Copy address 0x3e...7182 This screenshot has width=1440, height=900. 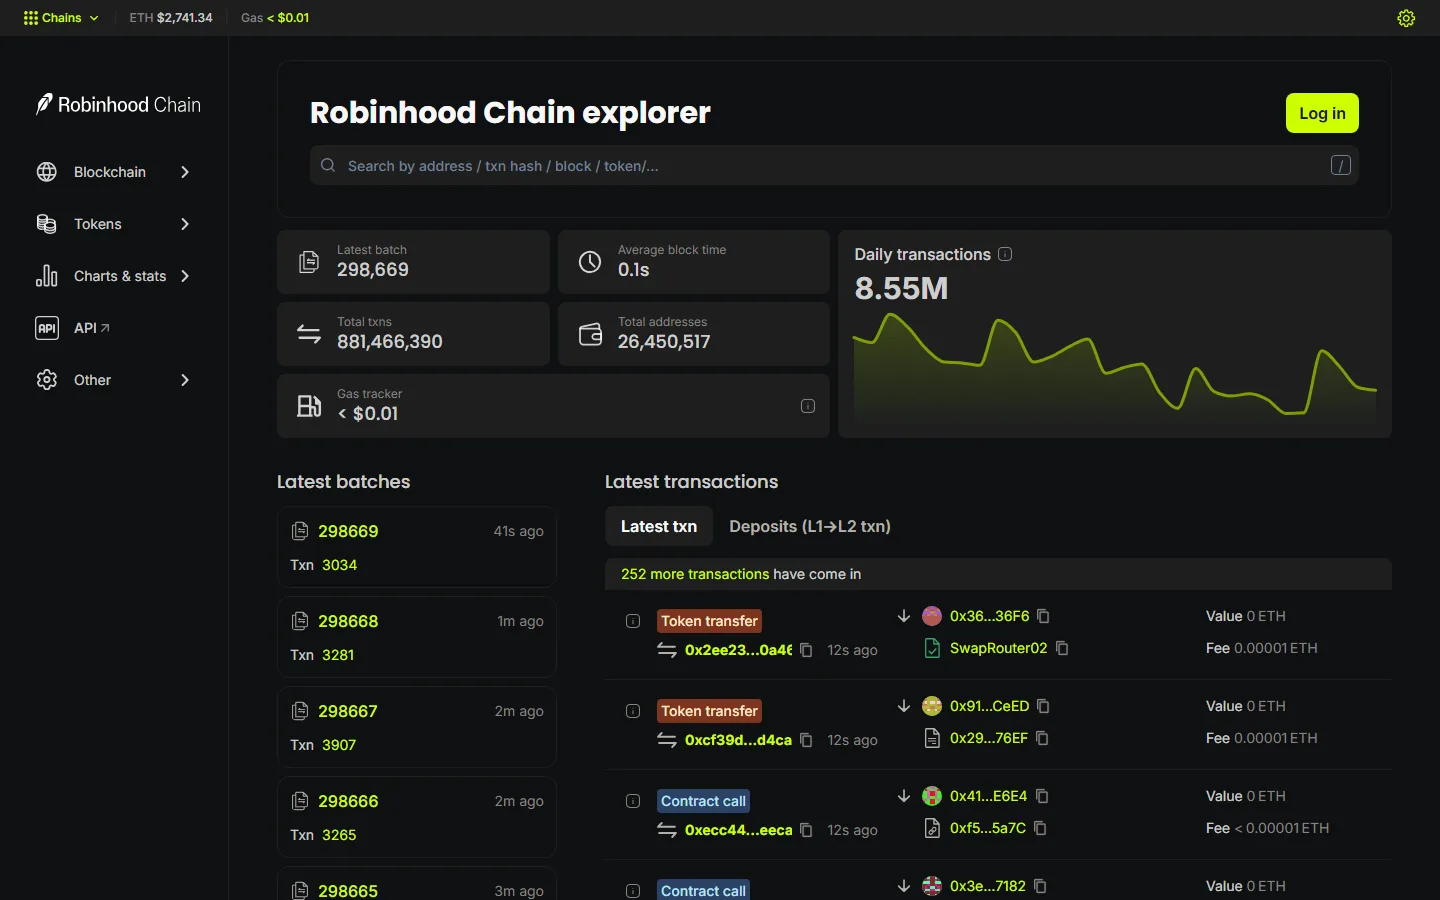click(1040, 886)
